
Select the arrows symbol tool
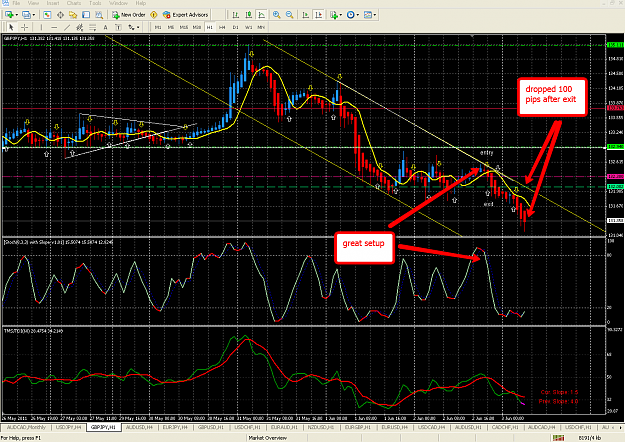[131, 27]
